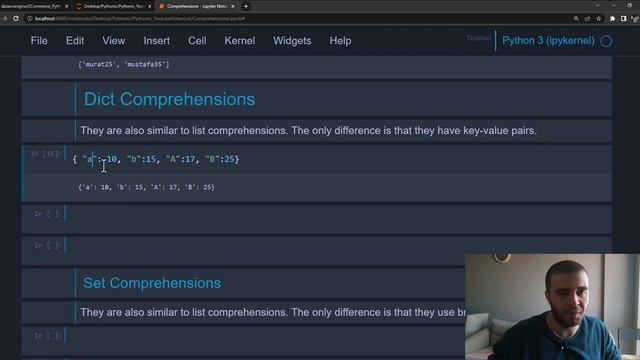Open the browser profile avatar
The height and width of the screenshot is (360, 640).
pos(635,18)
